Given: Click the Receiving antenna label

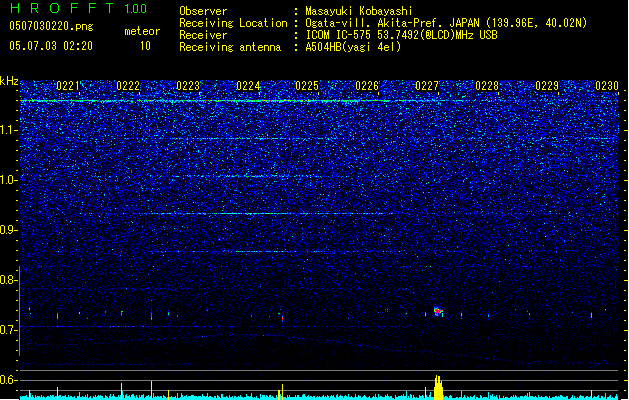Looking at the screenshot, I should [230, 47].
